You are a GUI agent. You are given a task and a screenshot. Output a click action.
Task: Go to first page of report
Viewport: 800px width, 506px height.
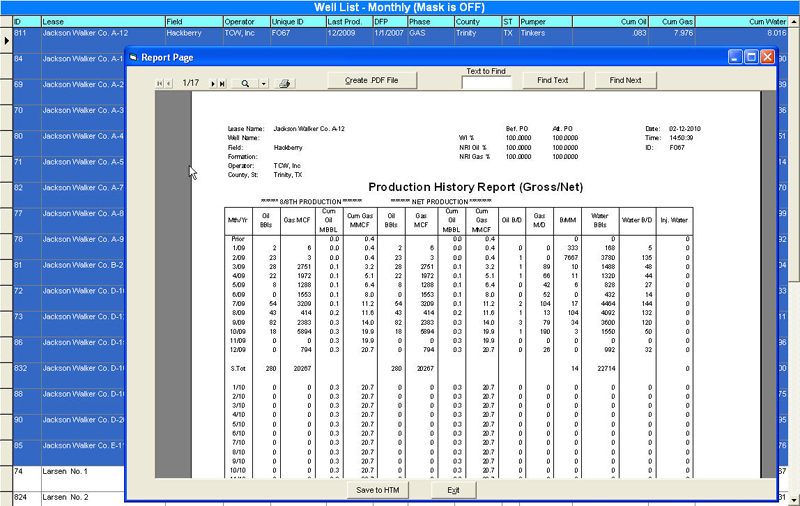pyautogui.click(x=160, y=83)
